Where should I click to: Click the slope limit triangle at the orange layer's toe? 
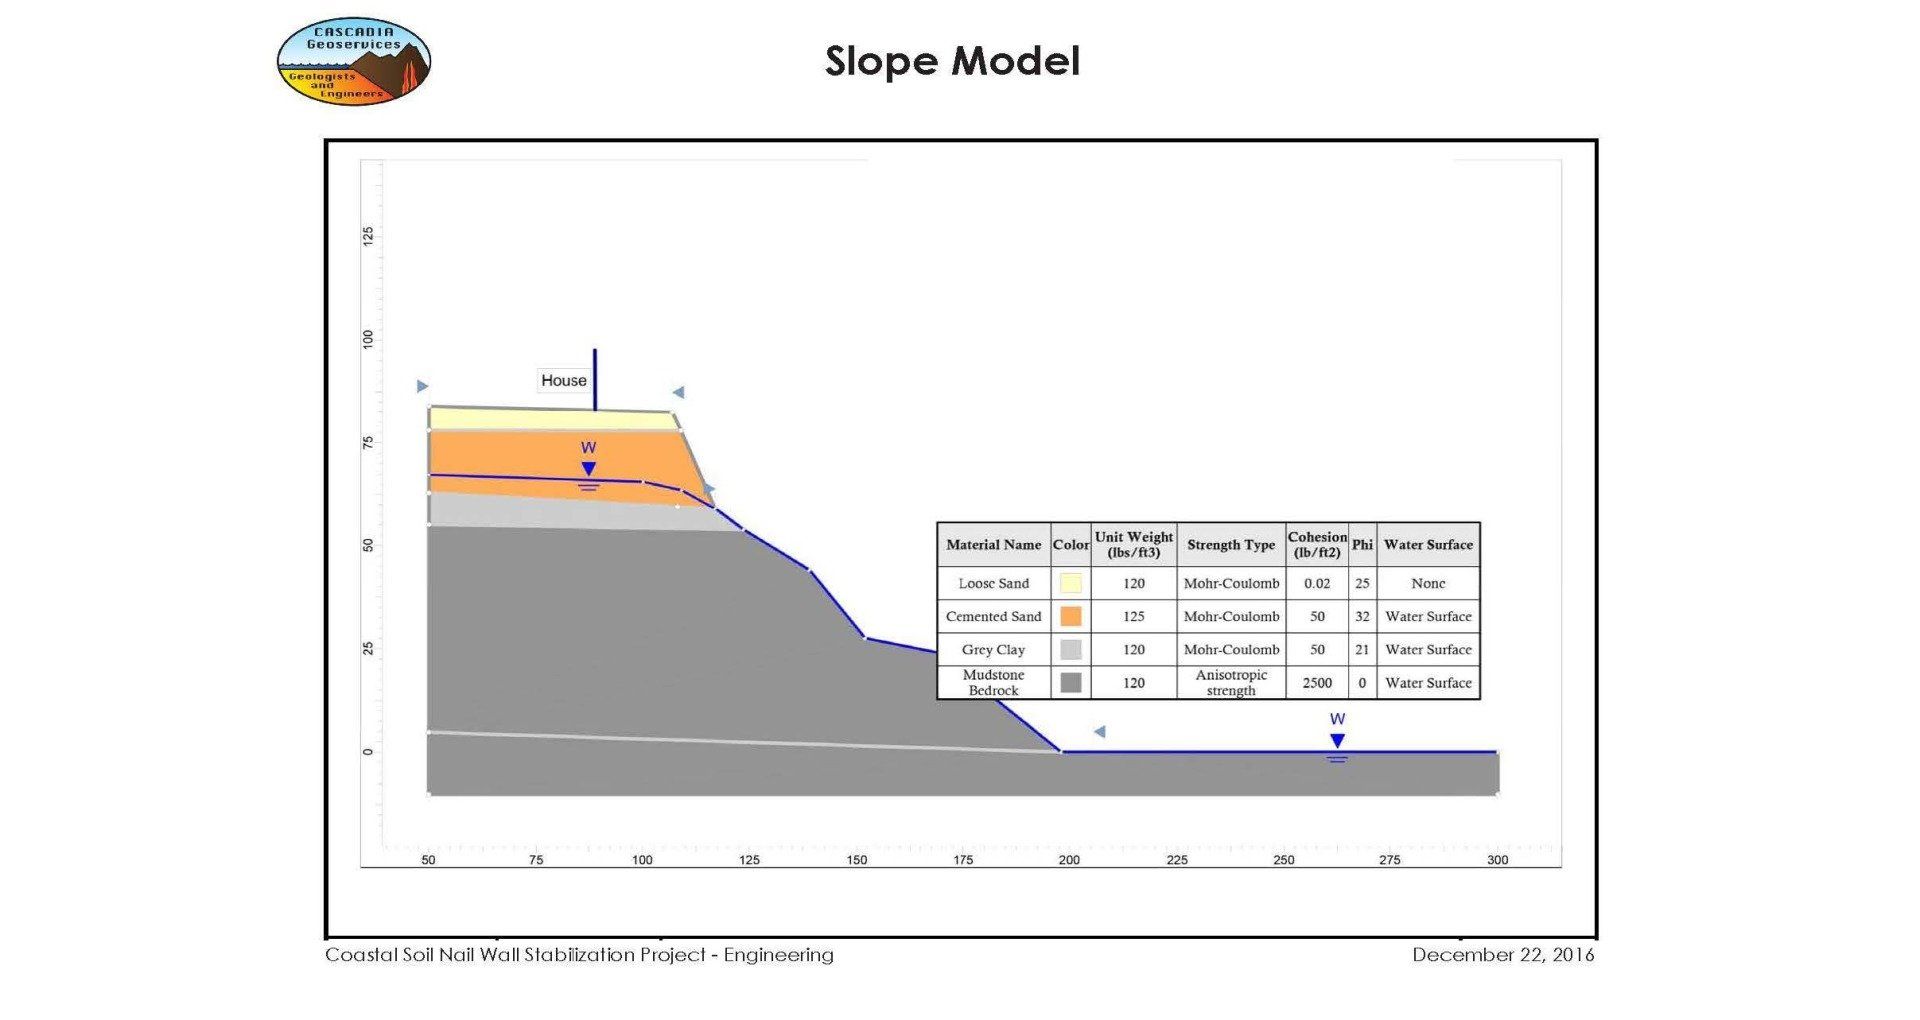[709, 489]
